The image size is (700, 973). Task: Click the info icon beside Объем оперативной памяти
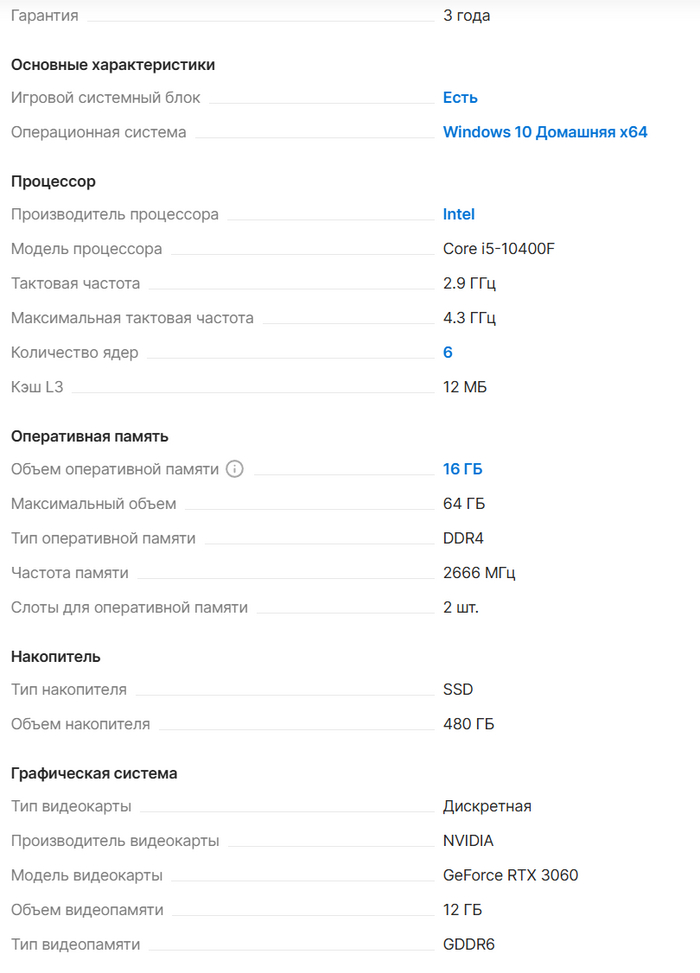point(235,469)
